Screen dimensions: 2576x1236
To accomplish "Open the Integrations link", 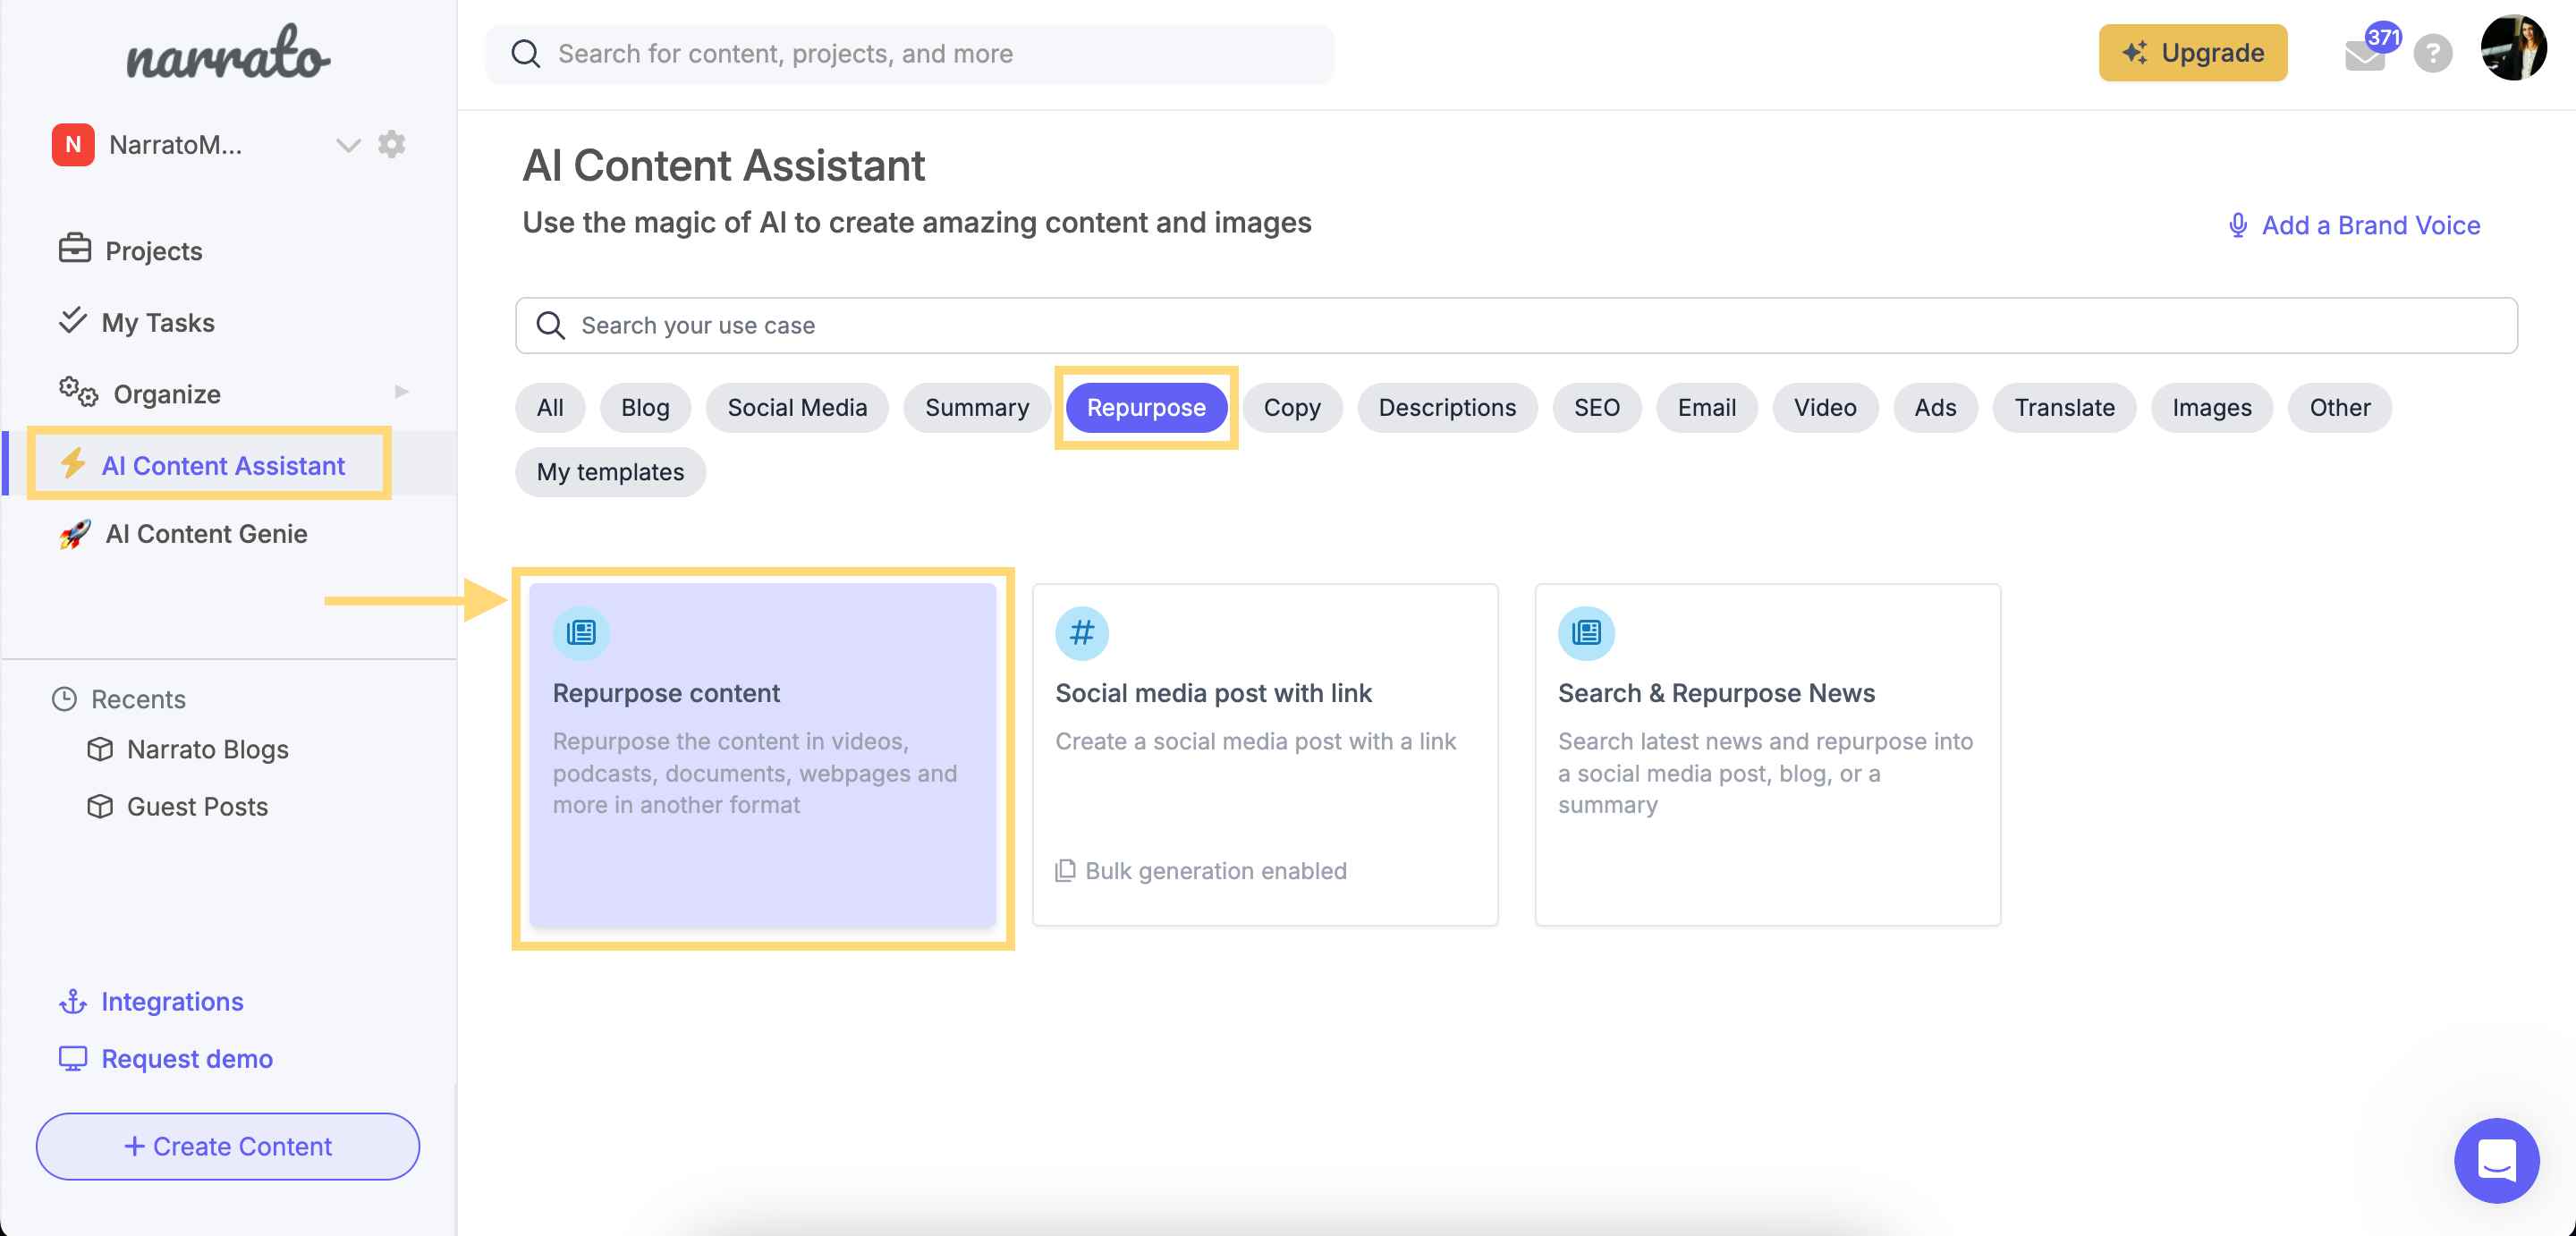I will 172,1001.
